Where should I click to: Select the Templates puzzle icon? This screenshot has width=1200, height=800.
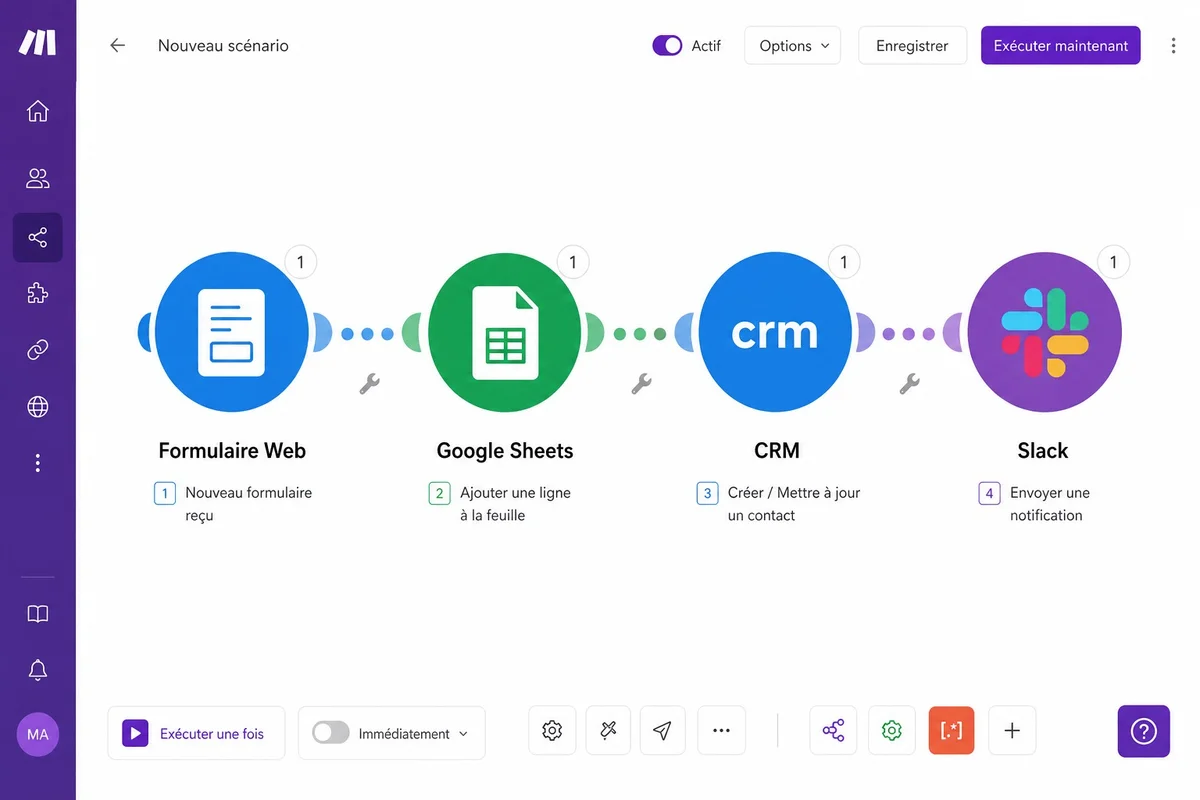coord(37,293)
